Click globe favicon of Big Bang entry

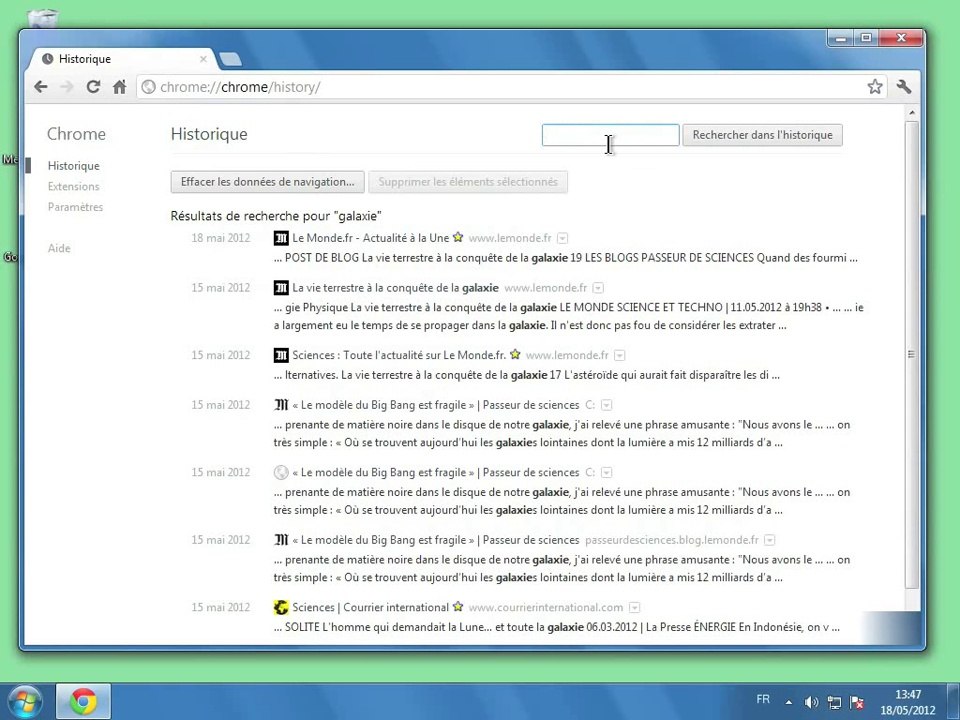click(x=281, y=473)
